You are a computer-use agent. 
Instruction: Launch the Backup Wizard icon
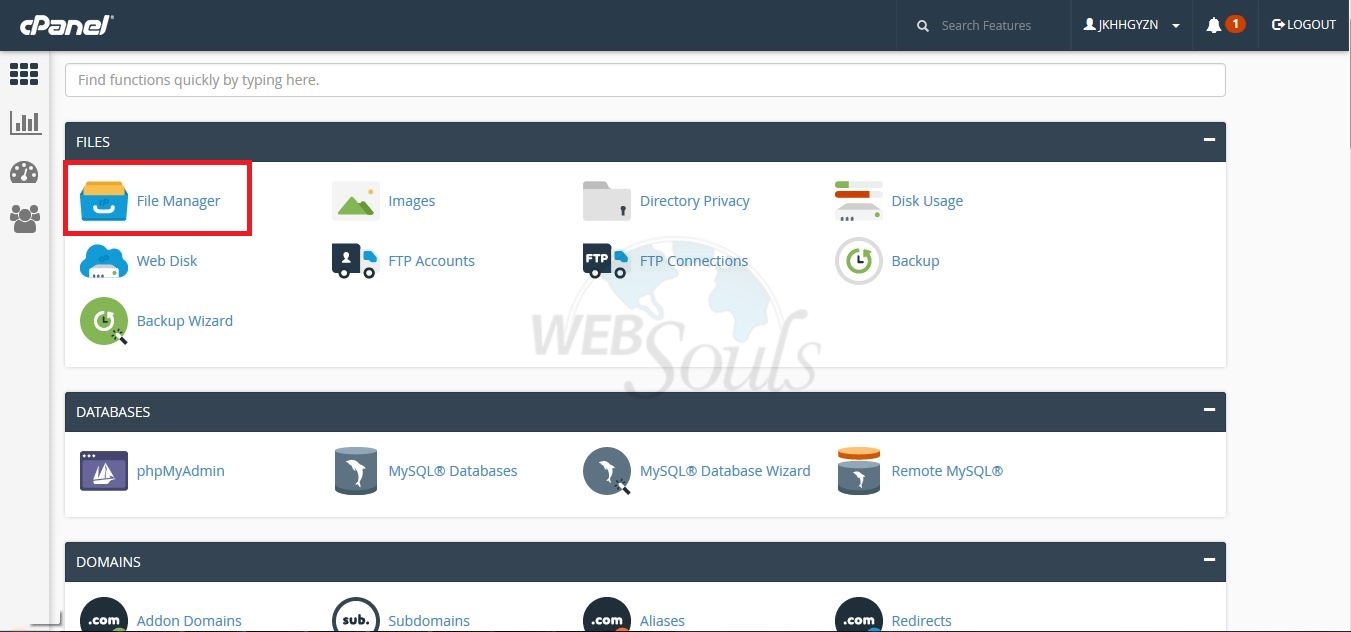pyautogui.click(x=104, y=321)
